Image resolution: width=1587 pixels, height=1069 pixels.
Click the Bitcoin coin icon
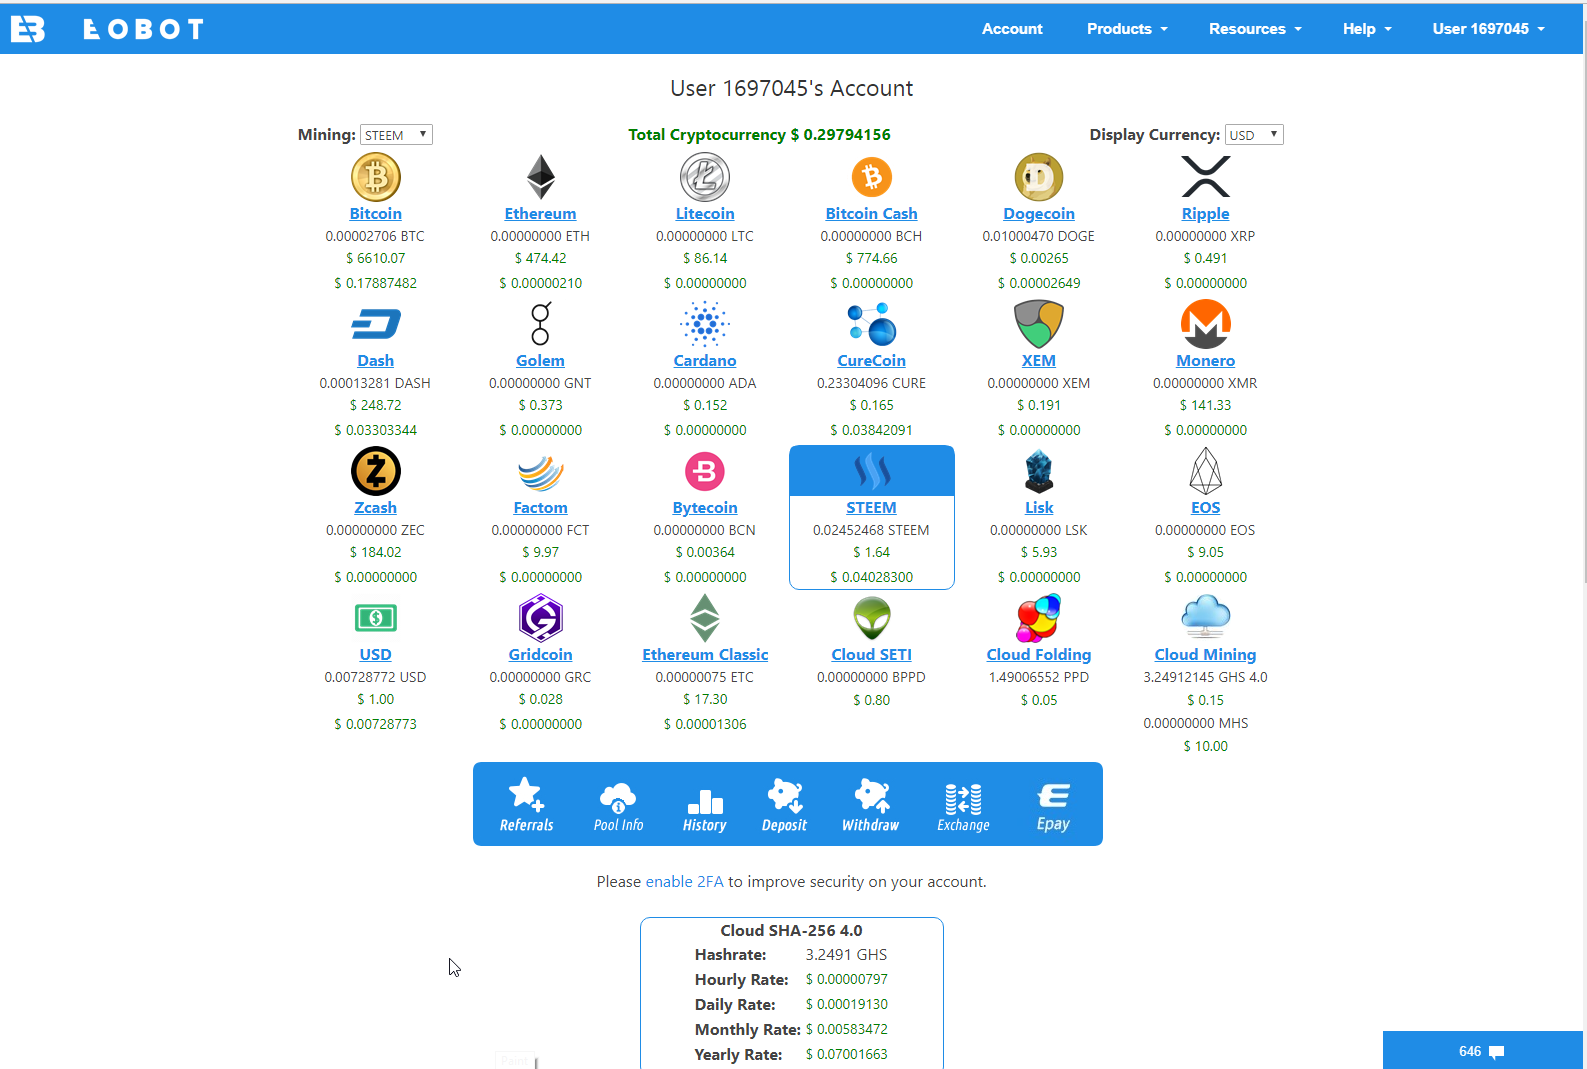pyautogui.click(x=376, y=177)
